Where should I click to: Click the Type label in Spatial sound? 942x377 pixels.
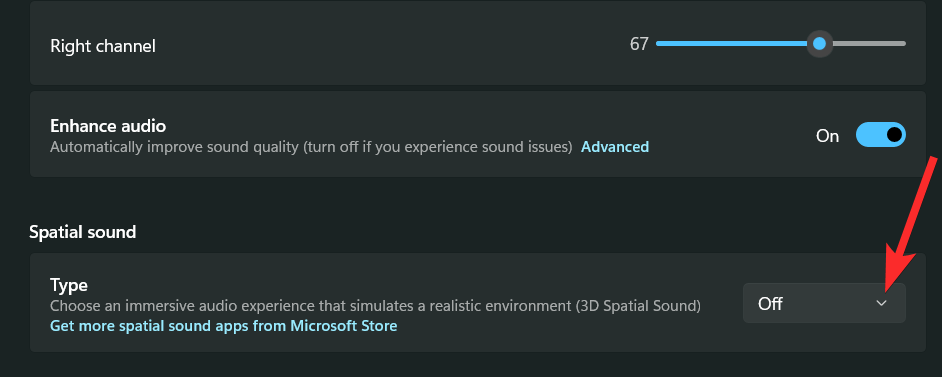(x=68, y=285)
